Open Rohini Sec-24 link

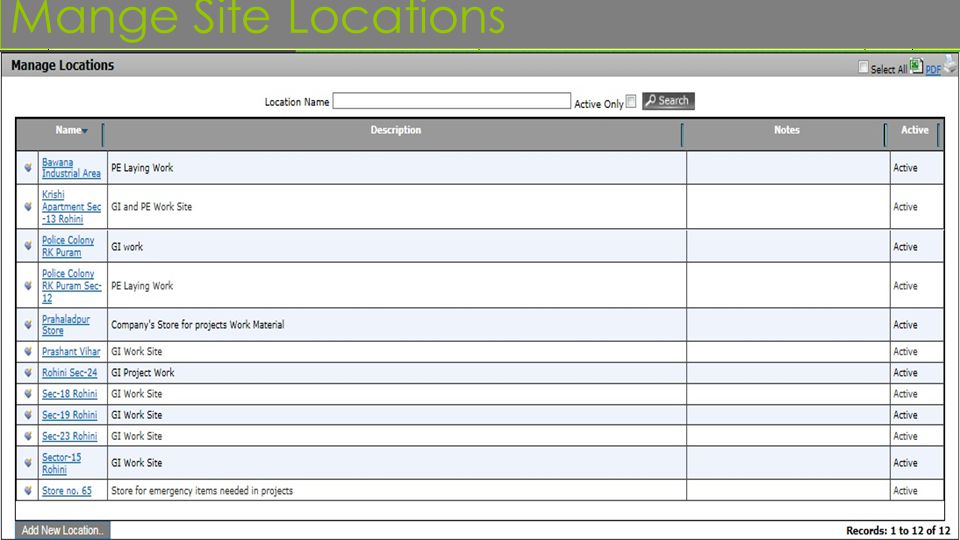click(69, 372)
